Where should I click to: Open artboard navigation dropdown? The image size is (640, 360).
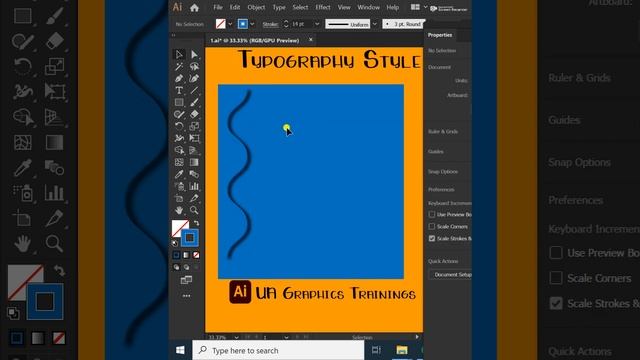pyautogui.click(x=286, y=338)
